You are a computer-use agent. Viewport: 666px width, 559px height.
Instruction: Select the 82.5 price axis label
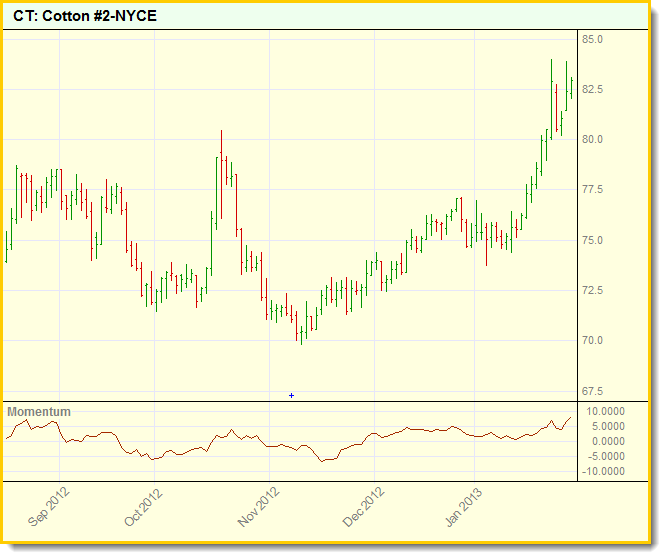pyautogui.click(x=593, y=90)
